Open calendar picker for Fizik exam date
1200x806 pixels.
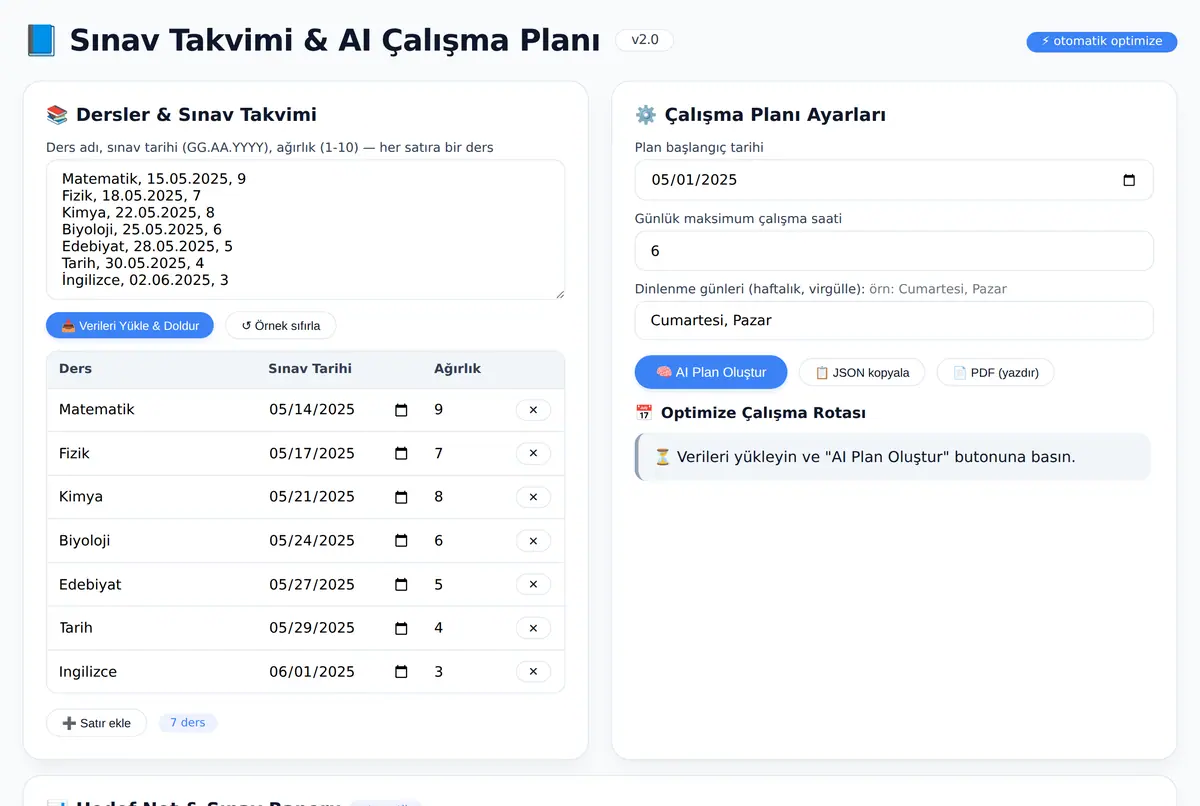[401, 453]
